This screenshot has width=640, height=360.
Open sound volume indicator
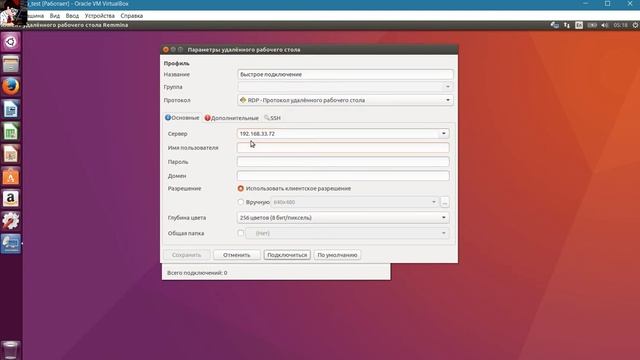[605, 25]
